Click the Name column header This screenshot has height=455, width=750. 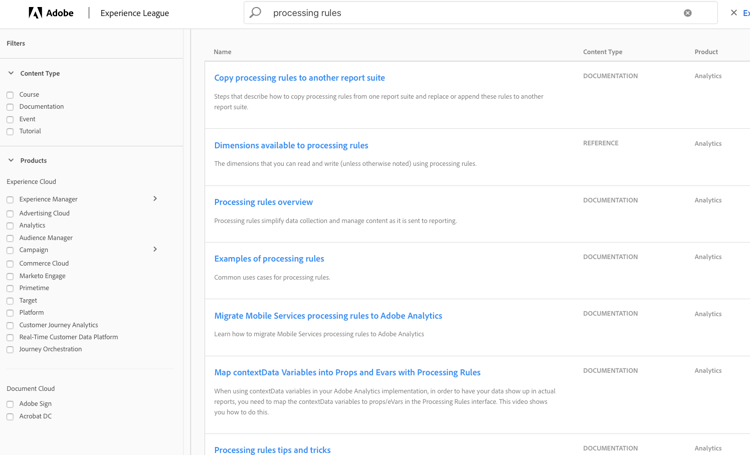(222, 52)
